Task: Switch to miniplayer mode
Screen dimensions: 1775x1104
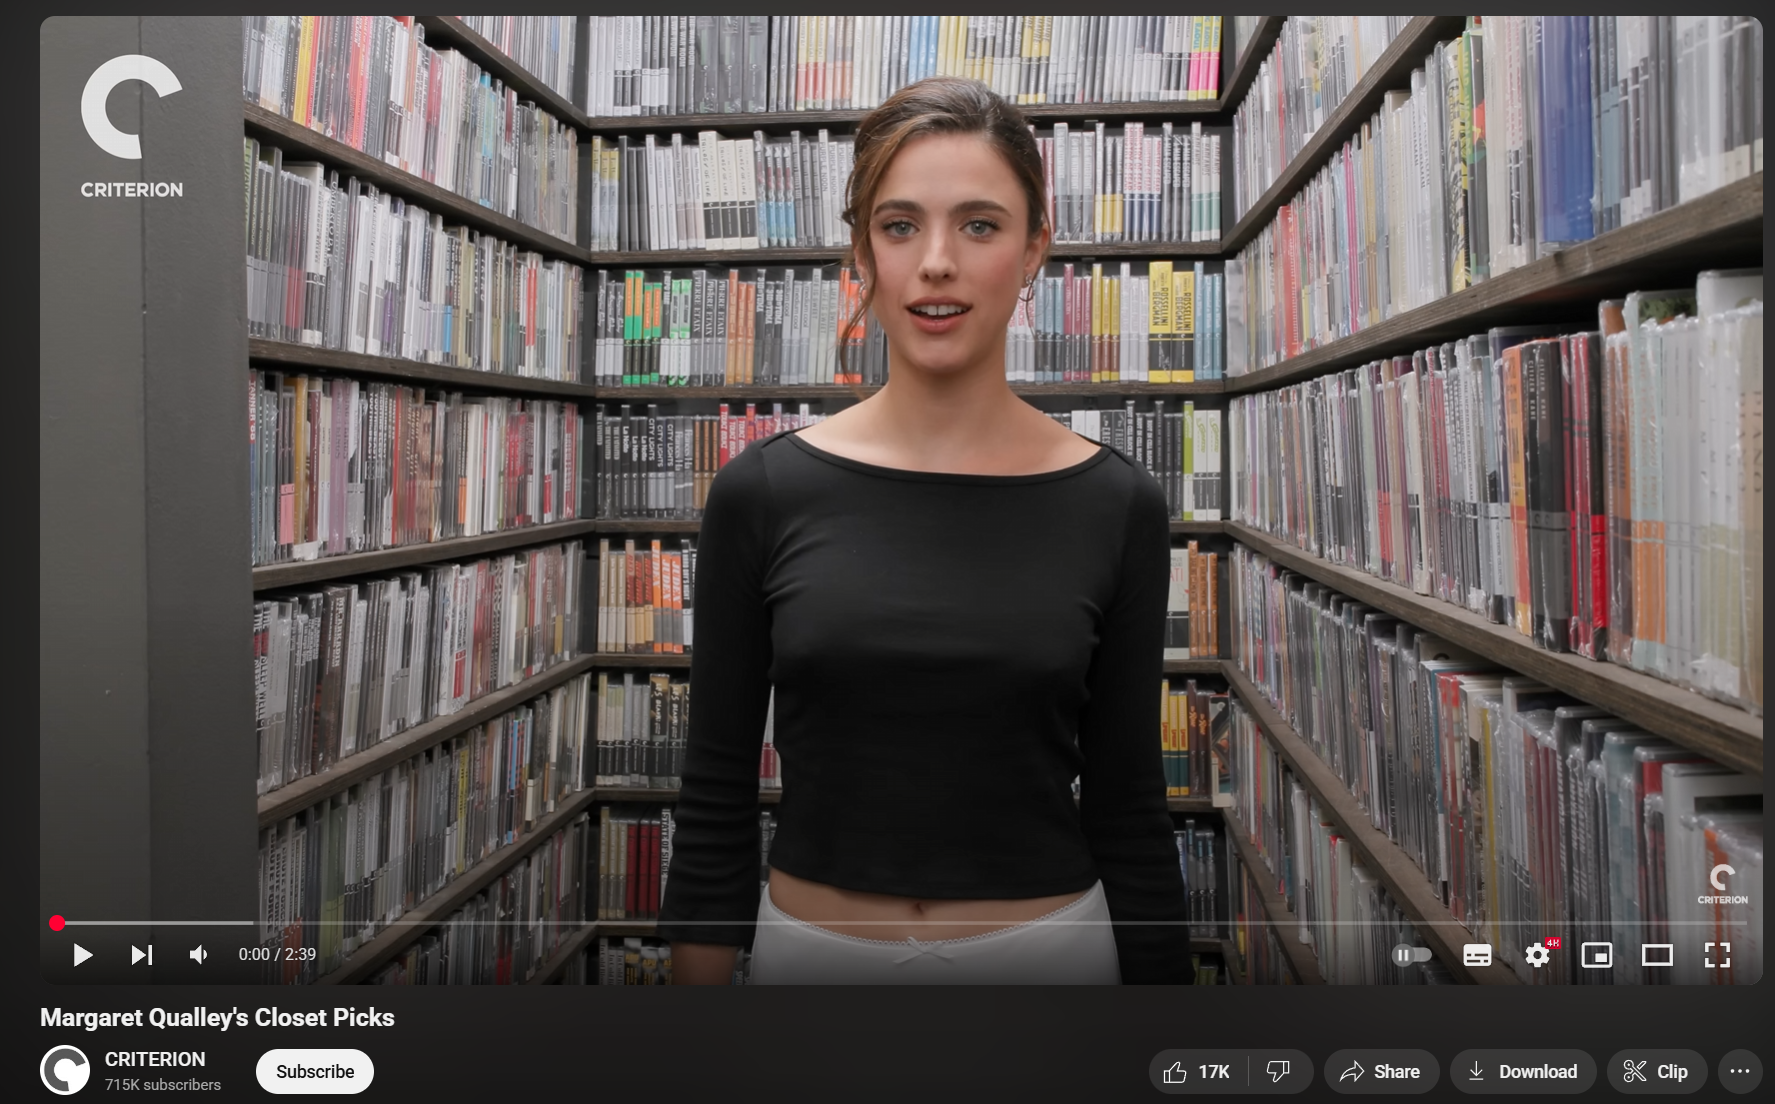Action: tap(1597, 955)
